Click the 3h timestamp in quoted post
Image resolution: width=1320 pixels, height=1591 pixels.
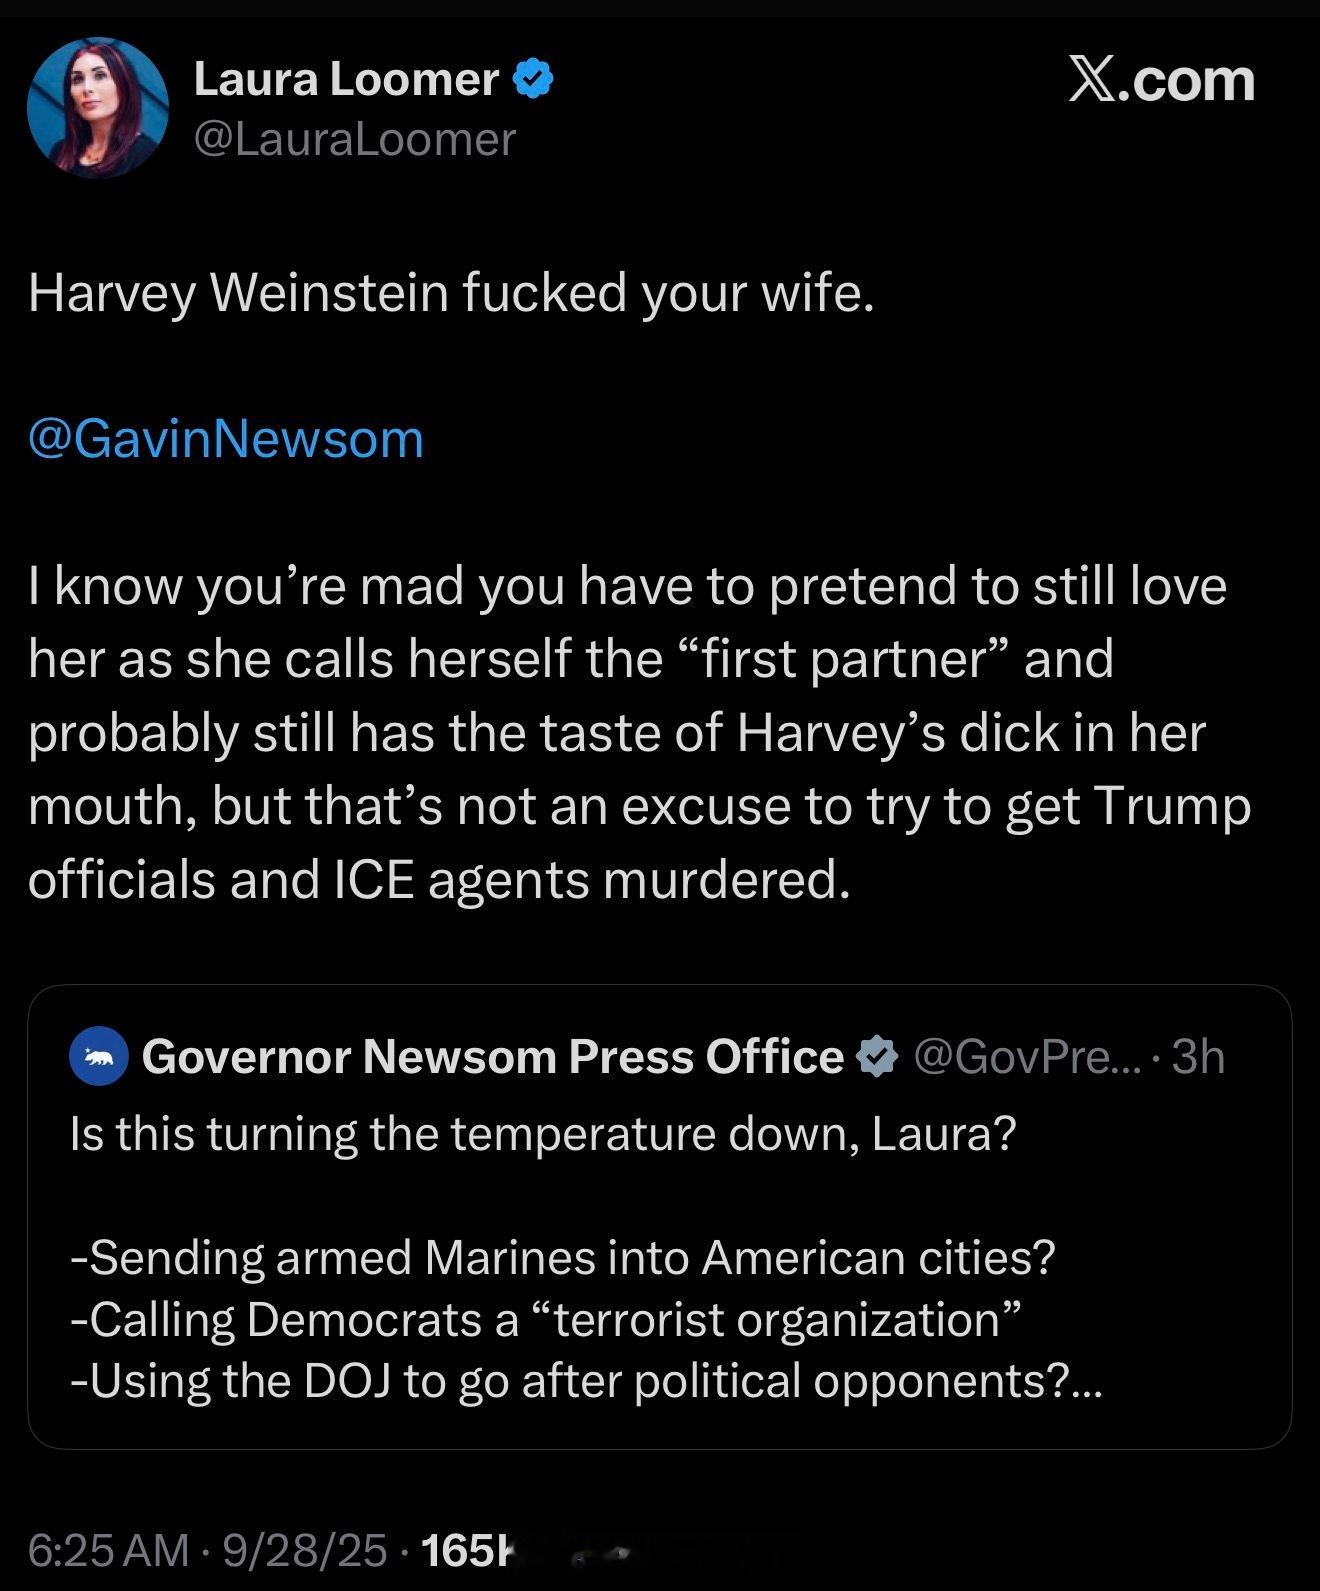coord(1198,1057)
